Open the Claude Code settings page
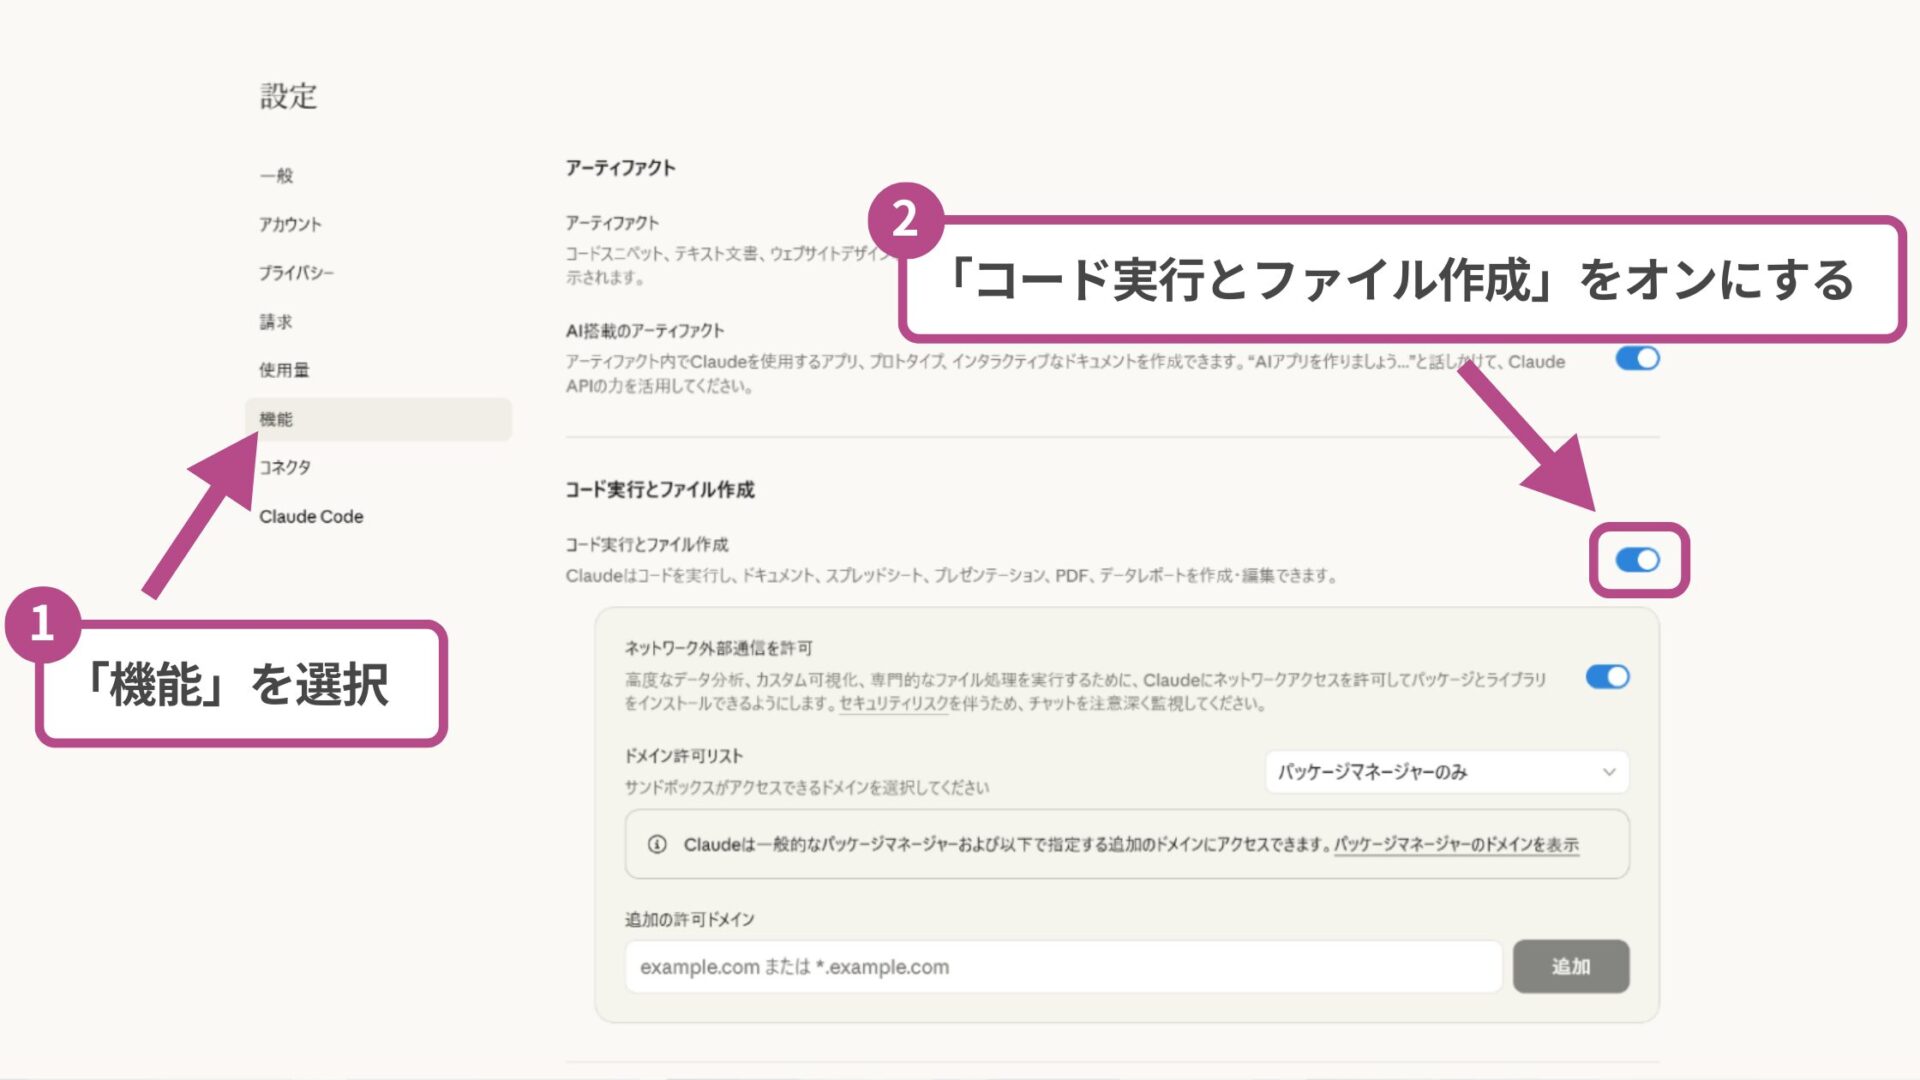The image size is (1920, 1080). [310, 516]
